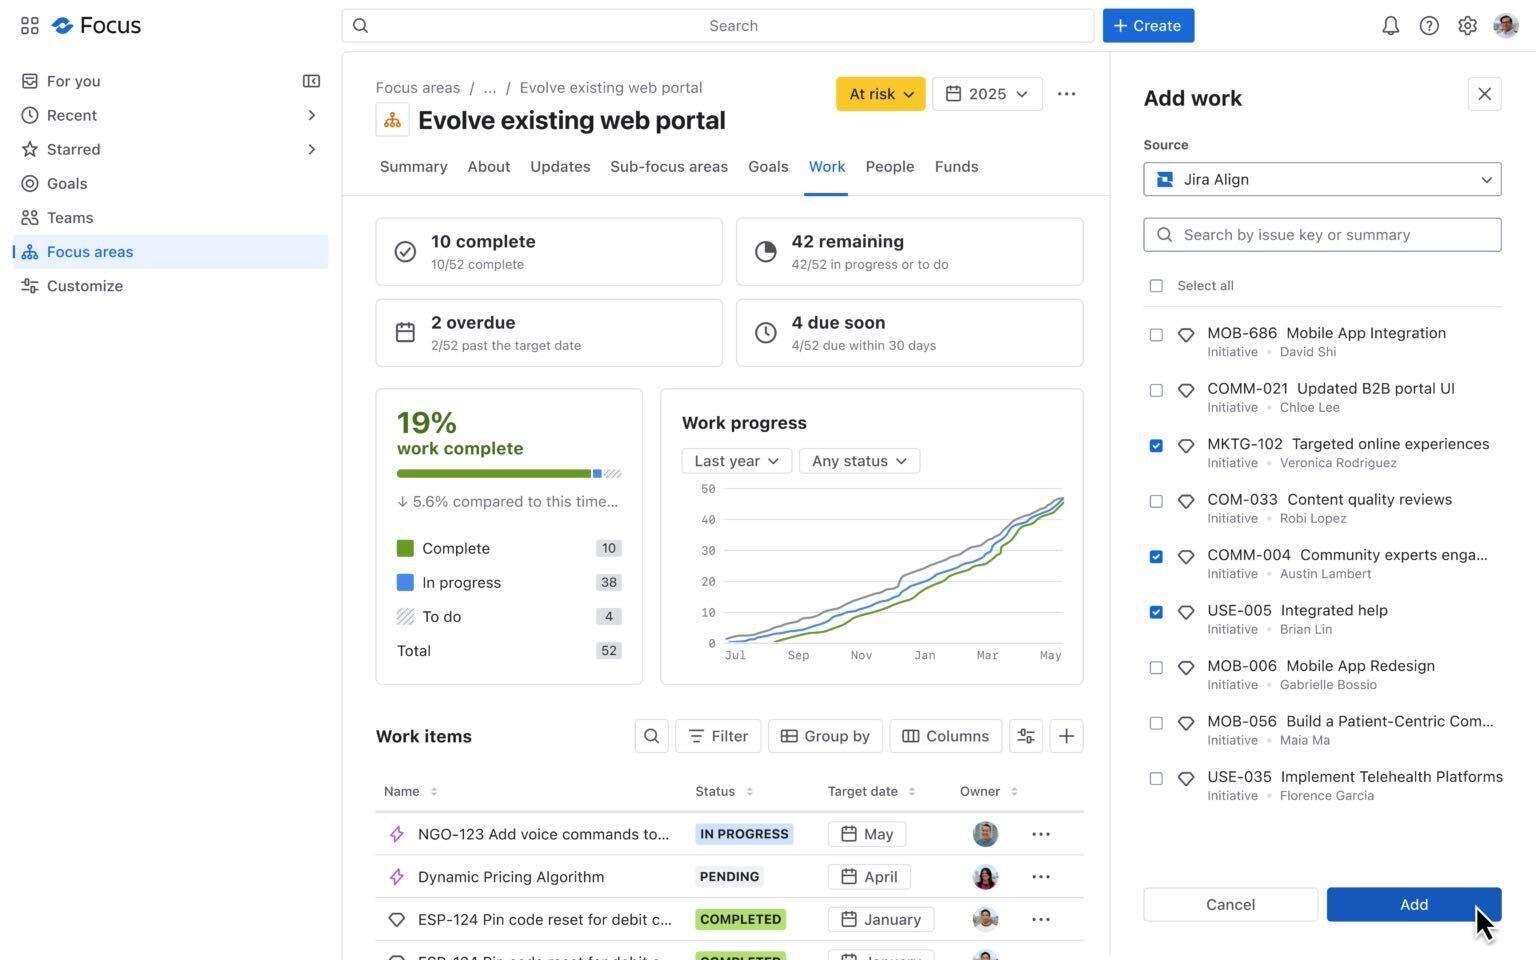Expand the Last year dropdown

[x=735, y=461]
